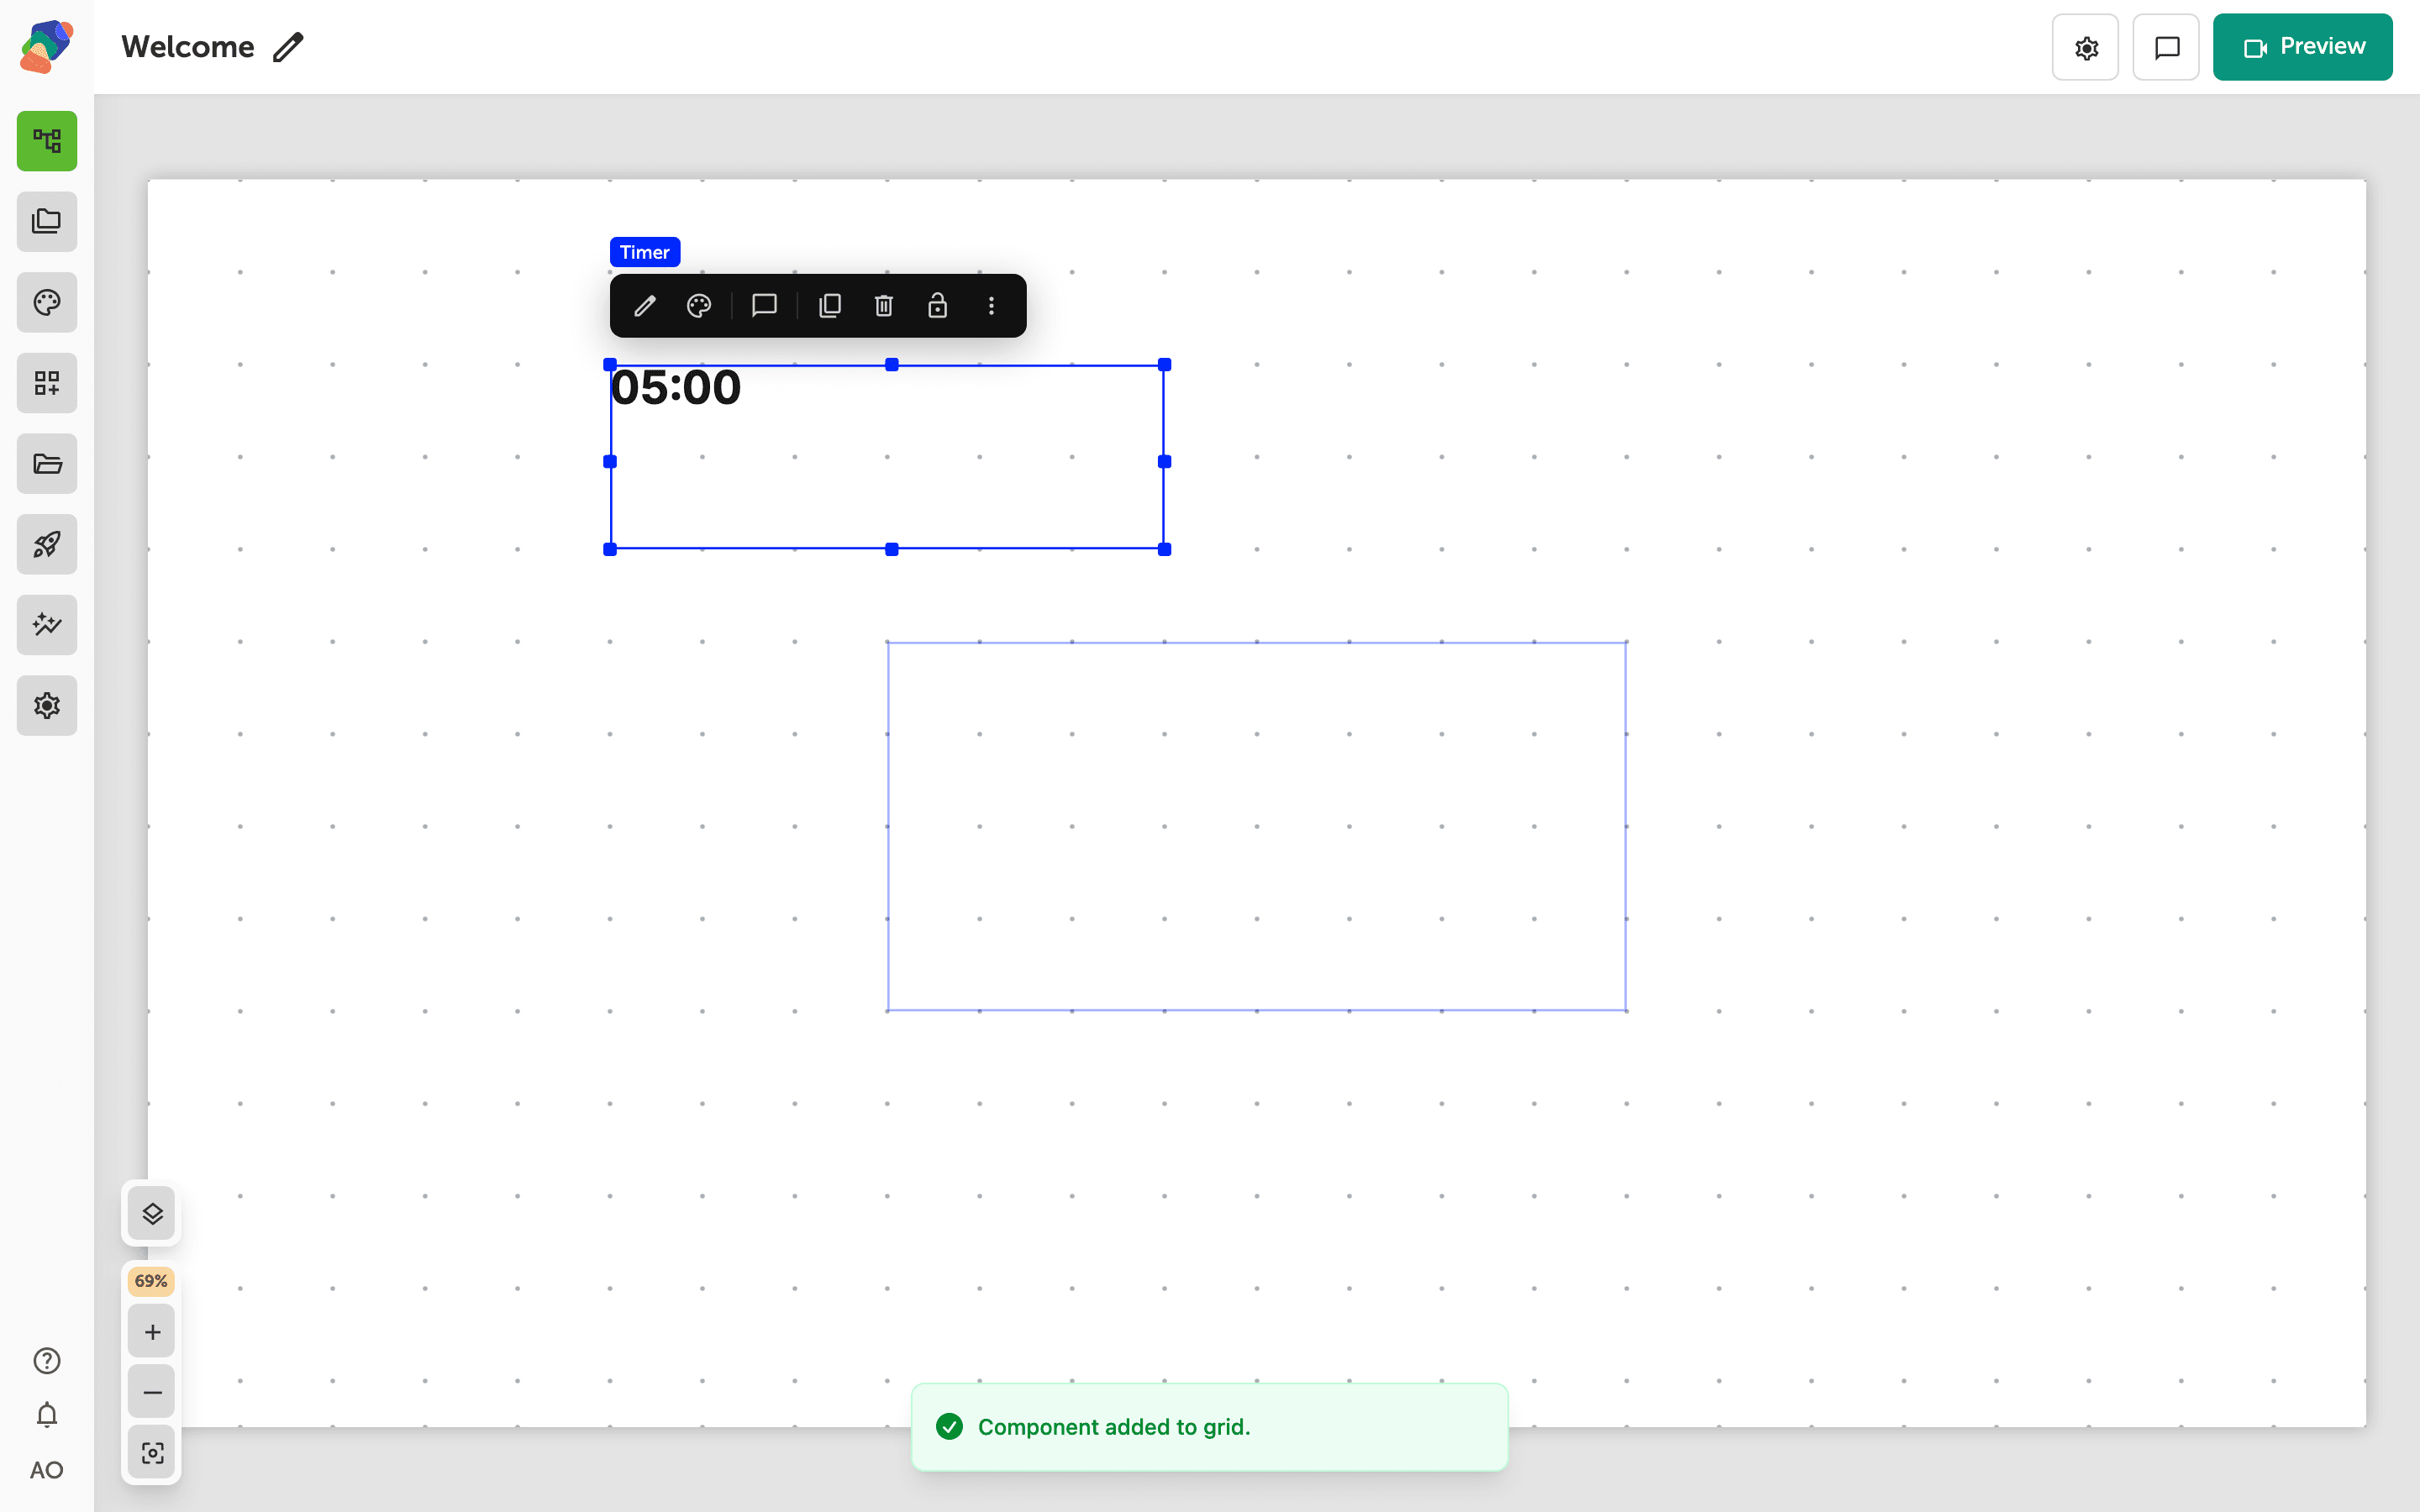Click the bottom-right resize handle of Timer
The width and height of the screenshot is (2420, 1512).
pos(1164,549)
